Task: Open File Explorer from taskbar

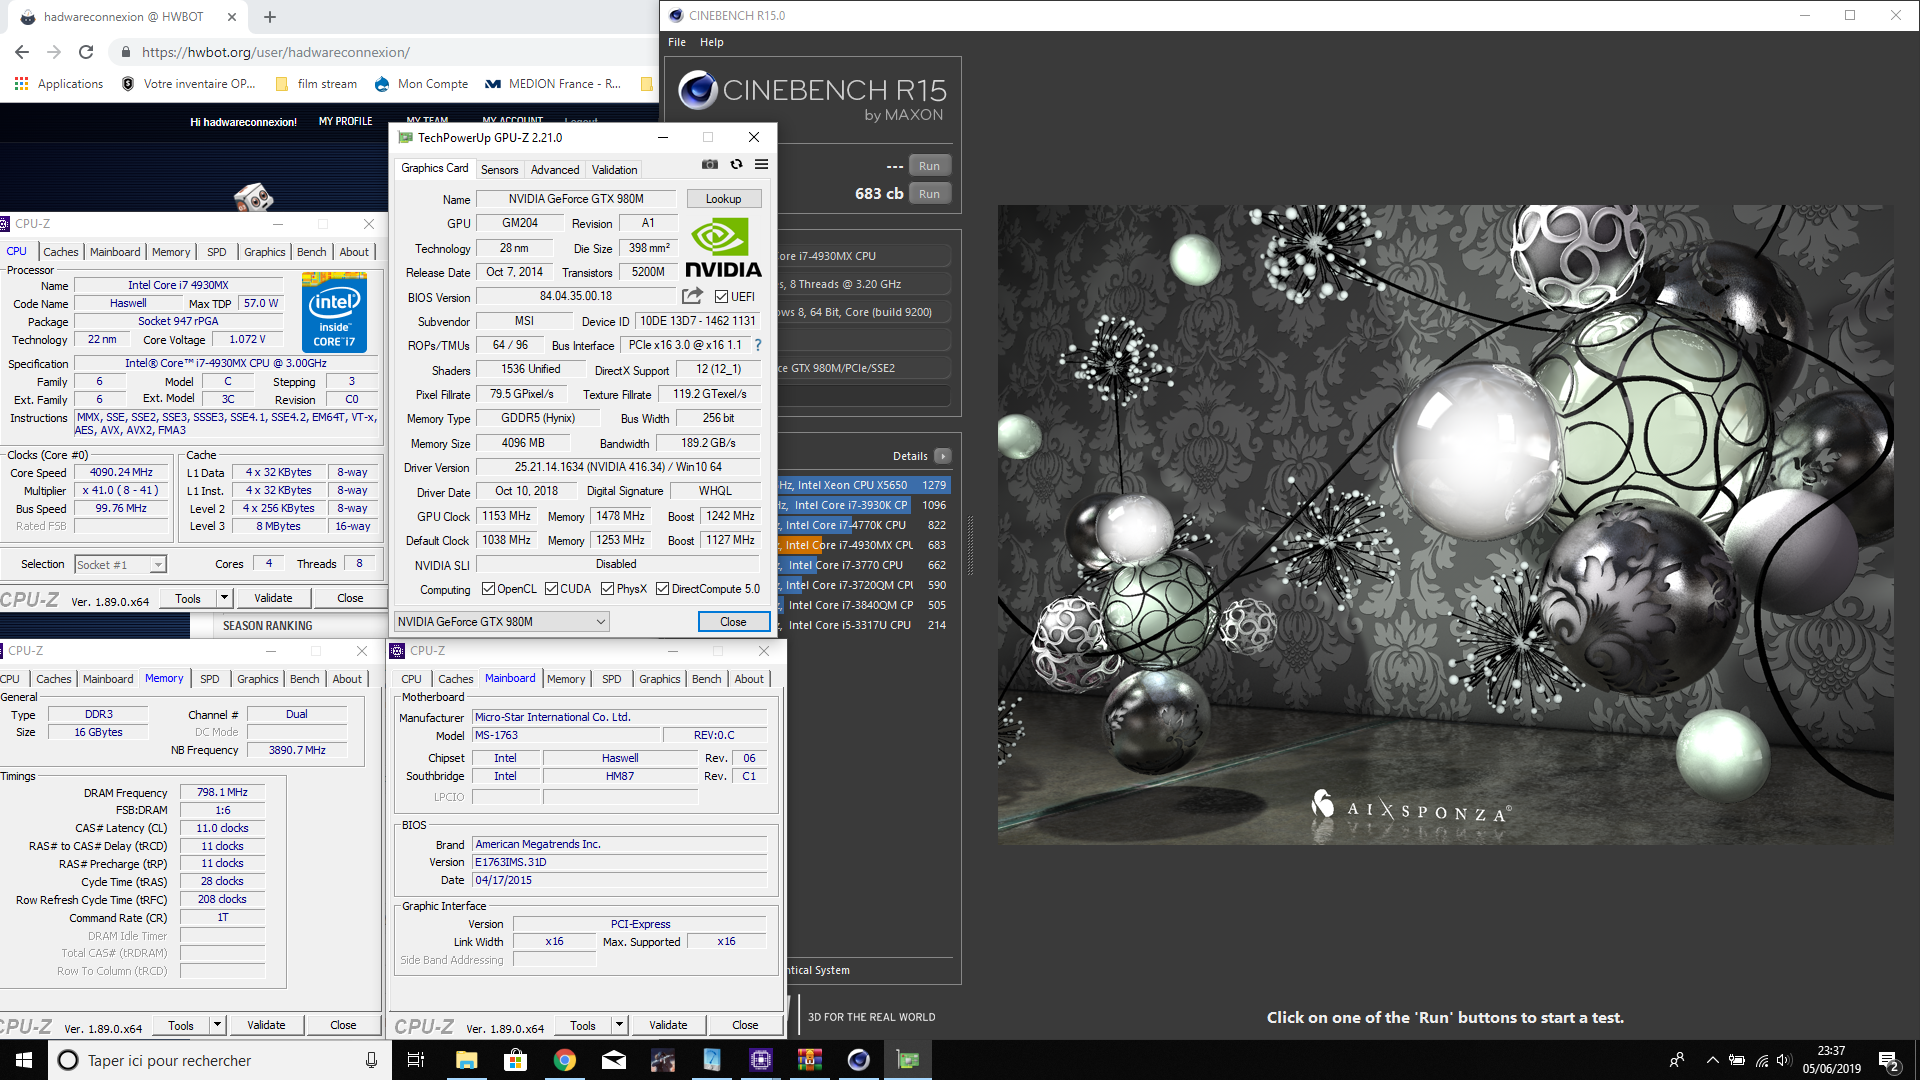Action: click(x=466, y=1060)
